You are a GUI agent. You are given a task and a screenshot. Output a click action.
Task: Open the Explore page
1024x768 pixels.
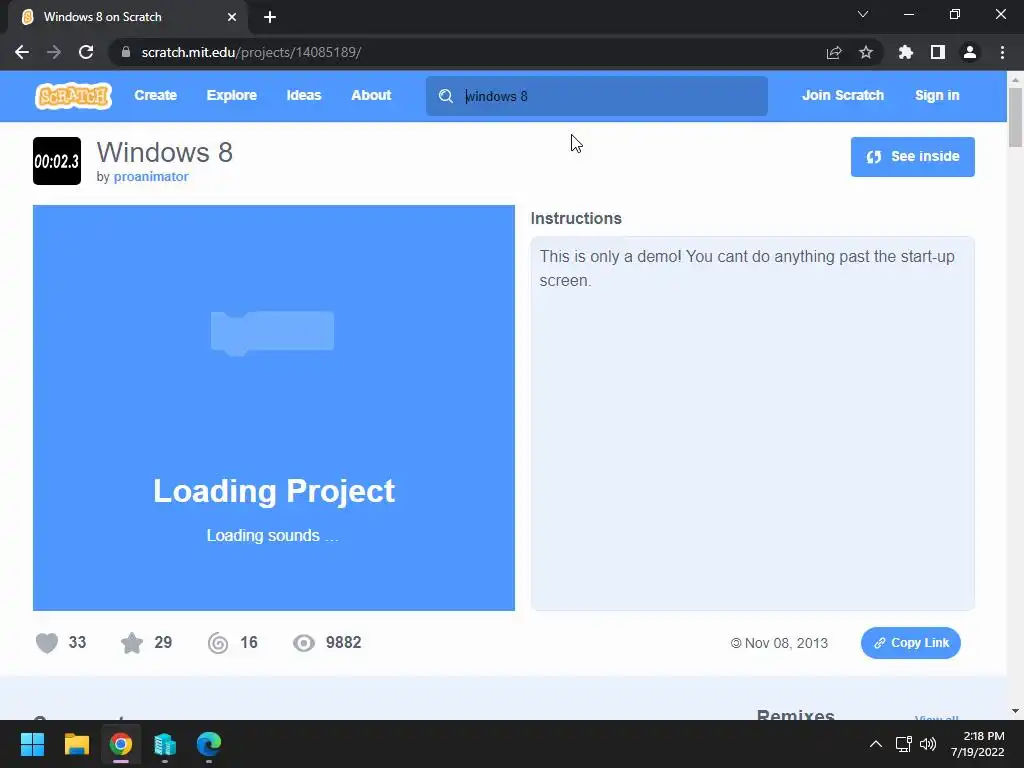pos(231,95)
